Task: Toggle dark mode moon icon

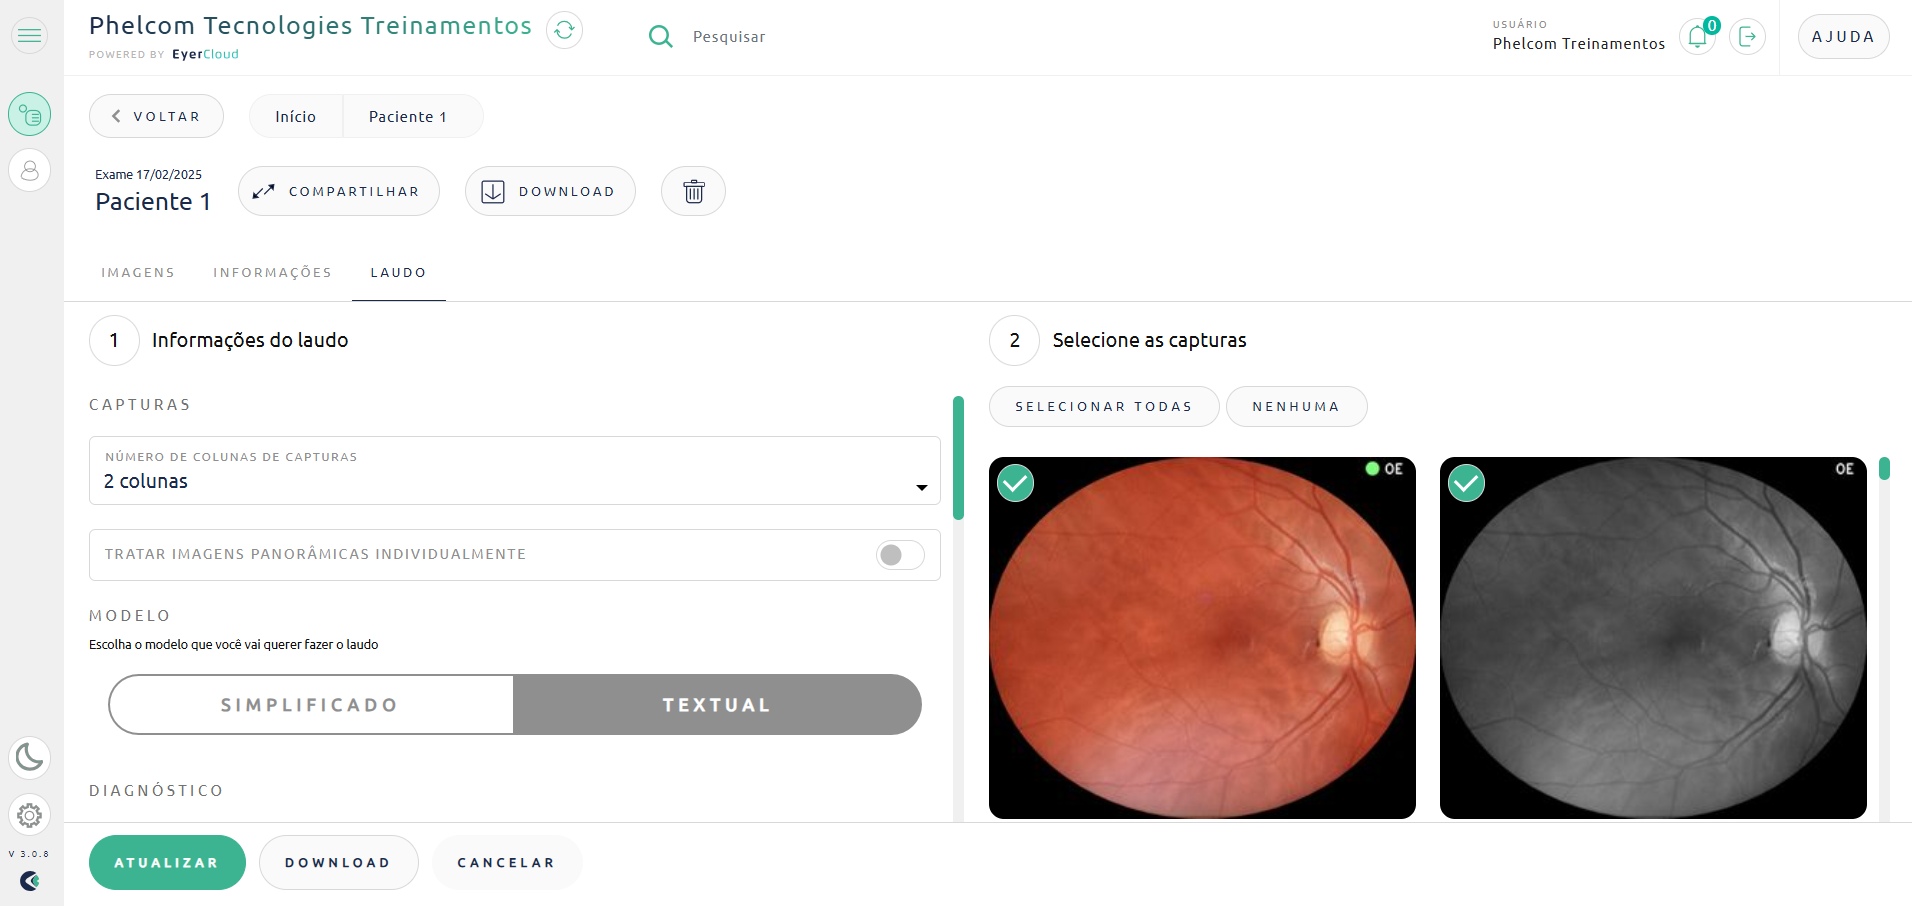Action: [30, 757]
